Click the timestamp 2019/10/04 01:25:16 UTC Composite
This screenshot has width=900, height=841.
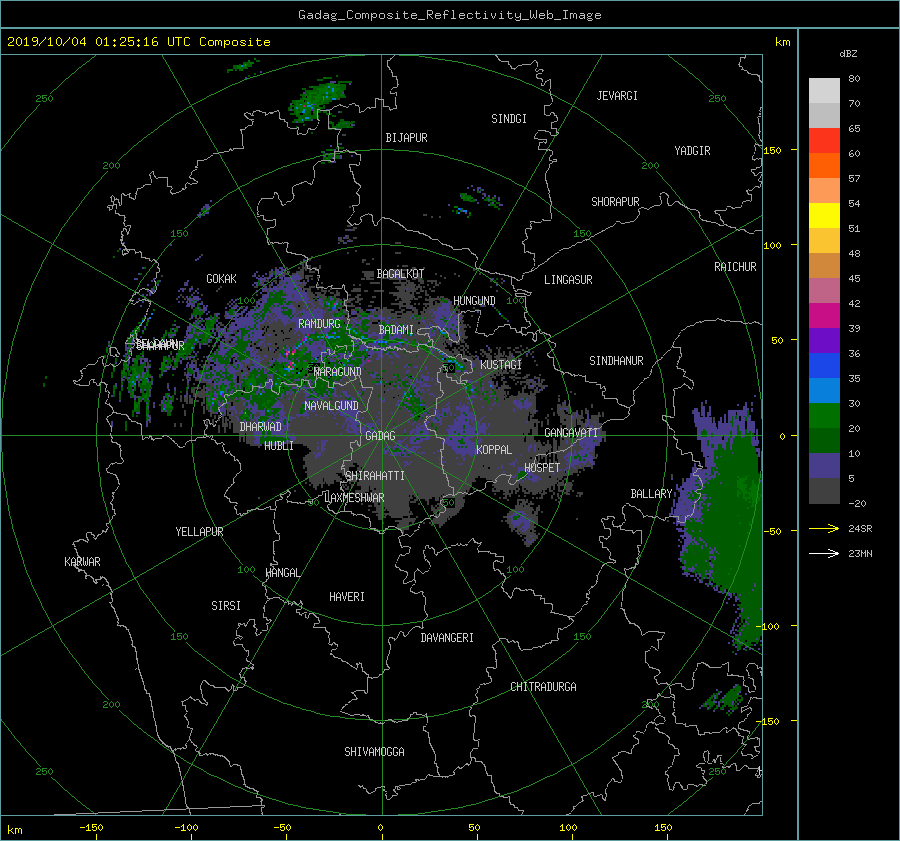[138, 42]
